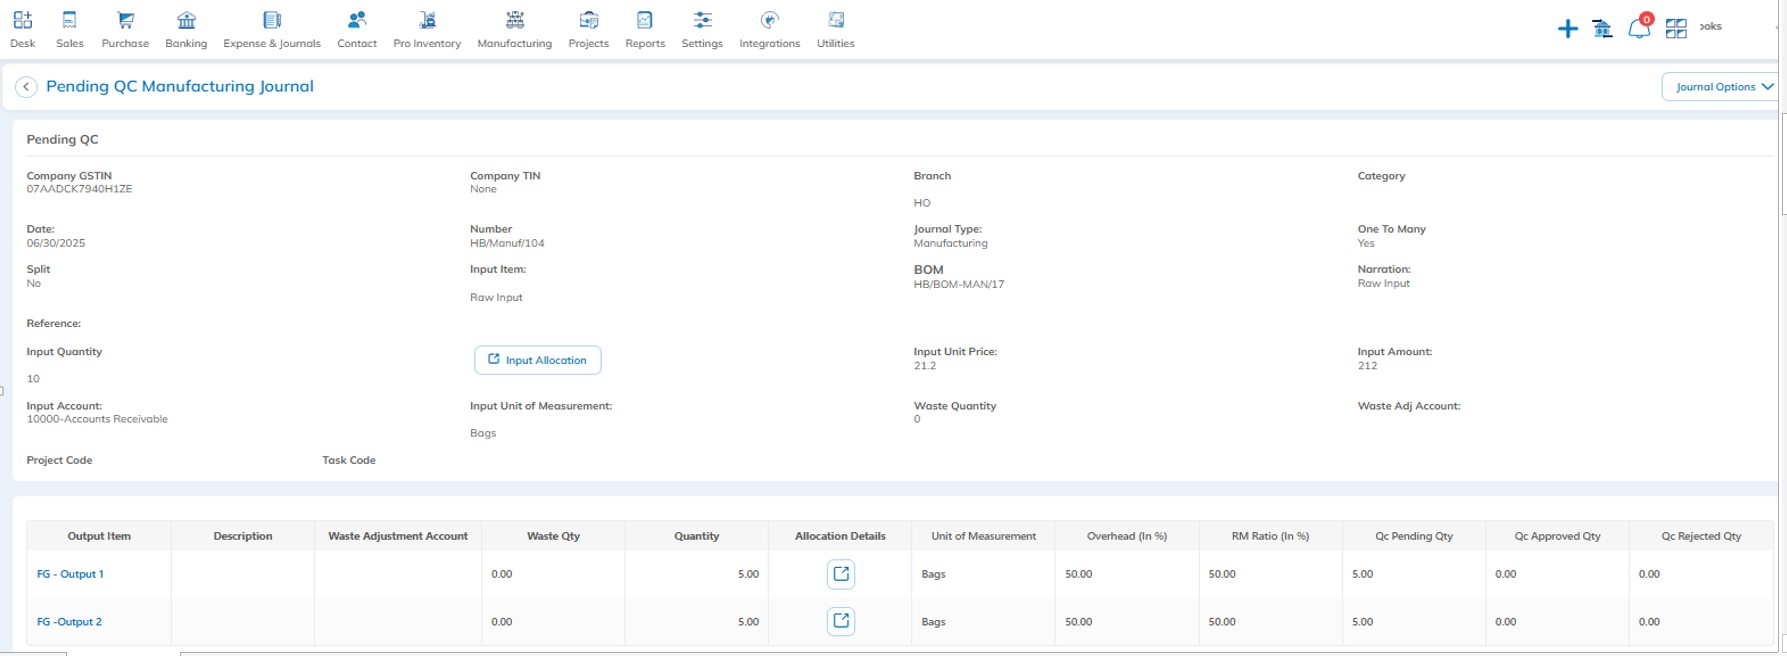1787x656 pixels.
Task: Open the Pro Inventory icon
Action: [x=427, y=20]
